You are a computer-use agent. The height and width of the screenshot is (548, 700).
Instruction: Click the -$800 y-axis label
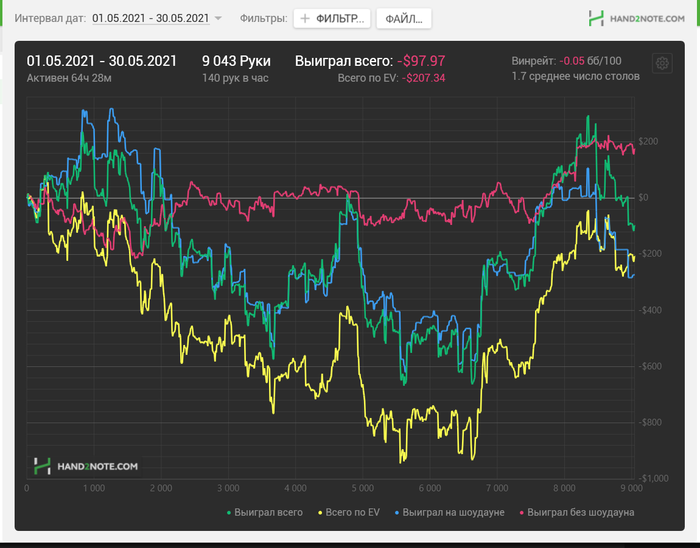pyautogui.click(x=650, y=423)
